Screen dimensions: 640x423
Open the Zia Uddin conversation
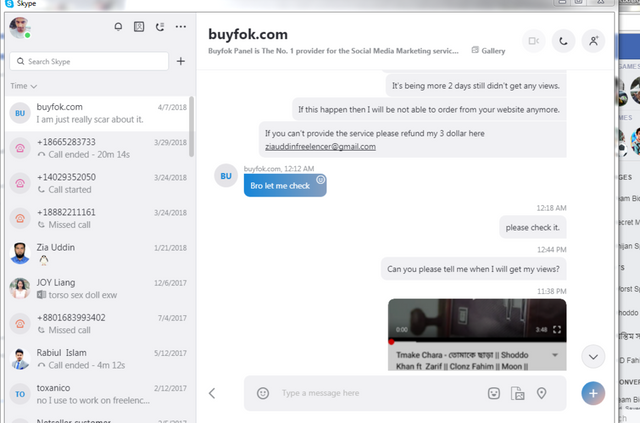98,254
